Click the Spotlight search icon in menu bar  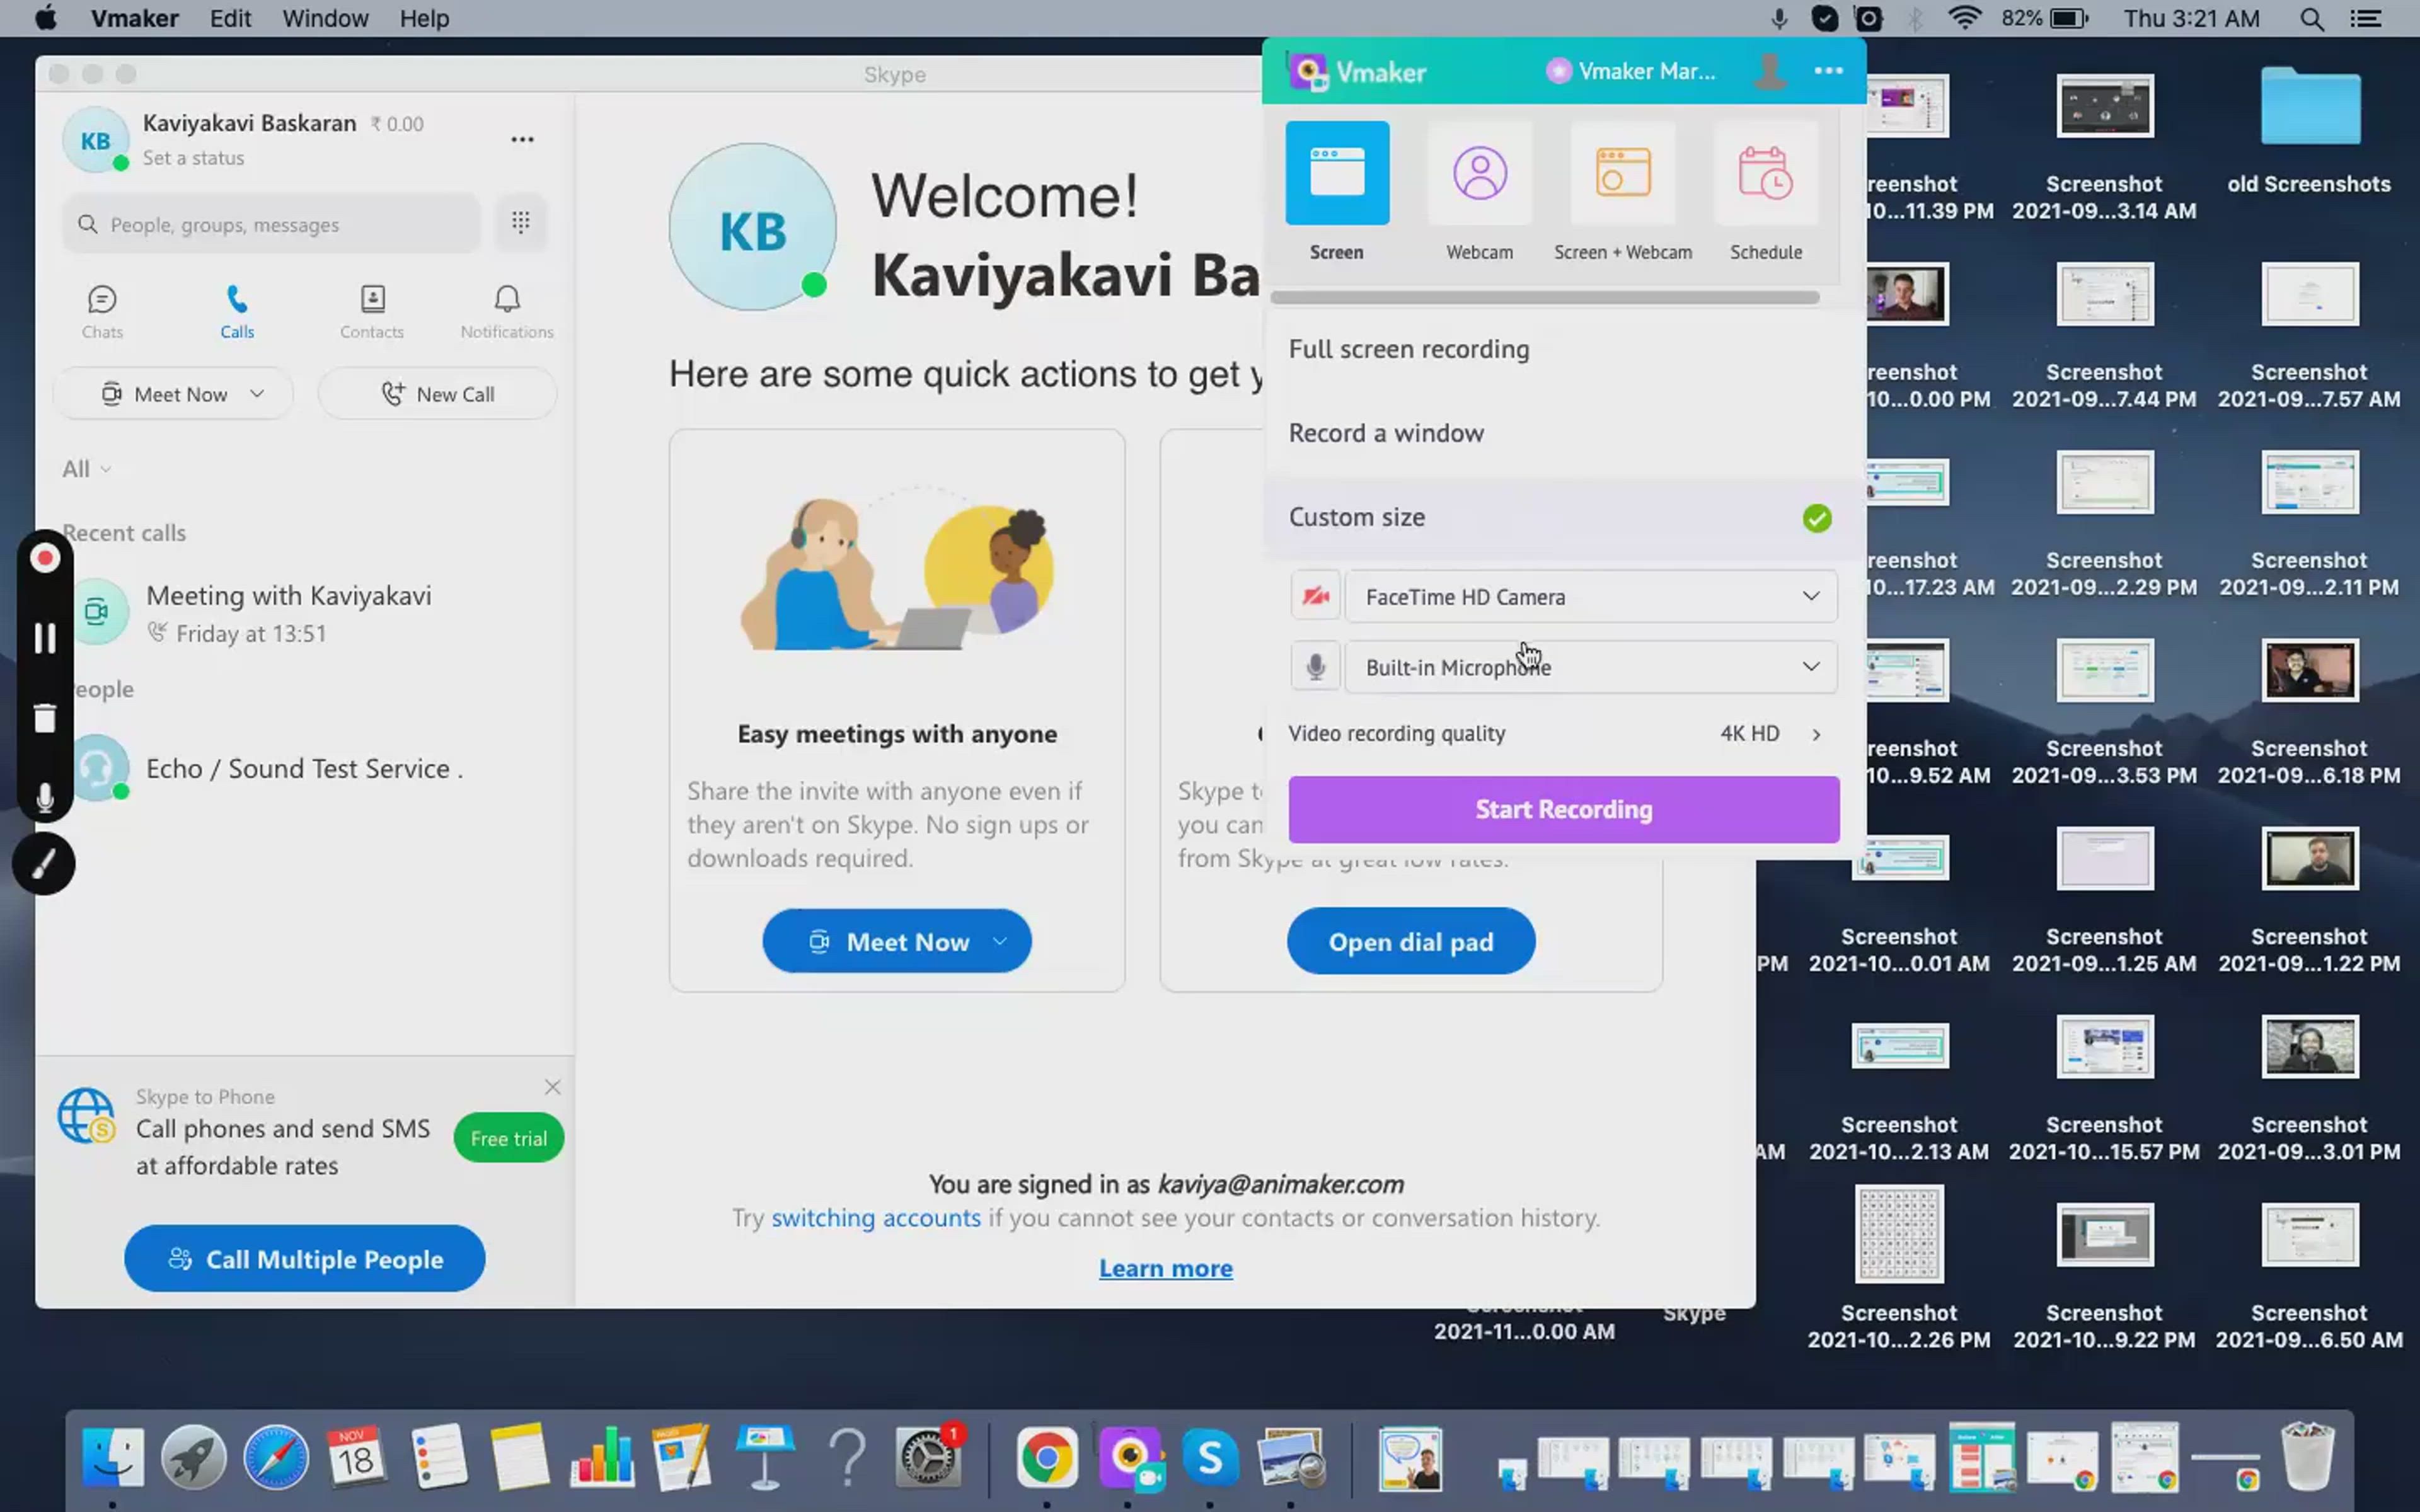[x=2312, y=18]
